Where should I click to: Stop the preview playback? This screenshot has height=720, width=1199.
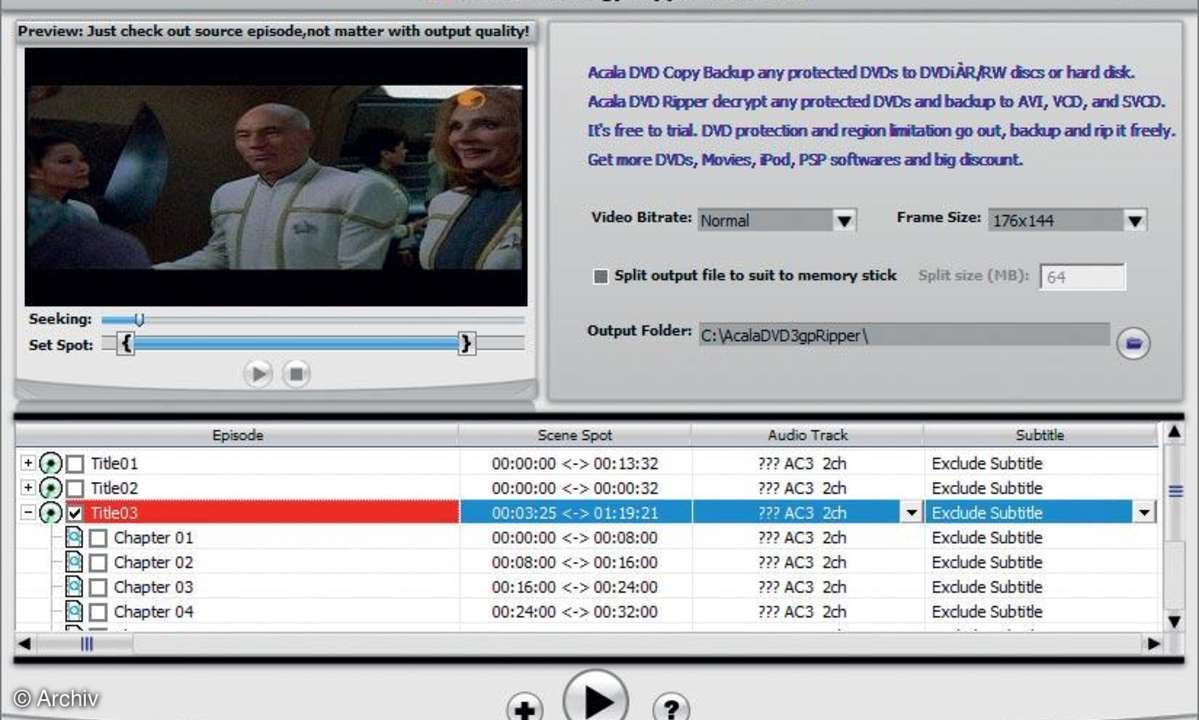296,374
